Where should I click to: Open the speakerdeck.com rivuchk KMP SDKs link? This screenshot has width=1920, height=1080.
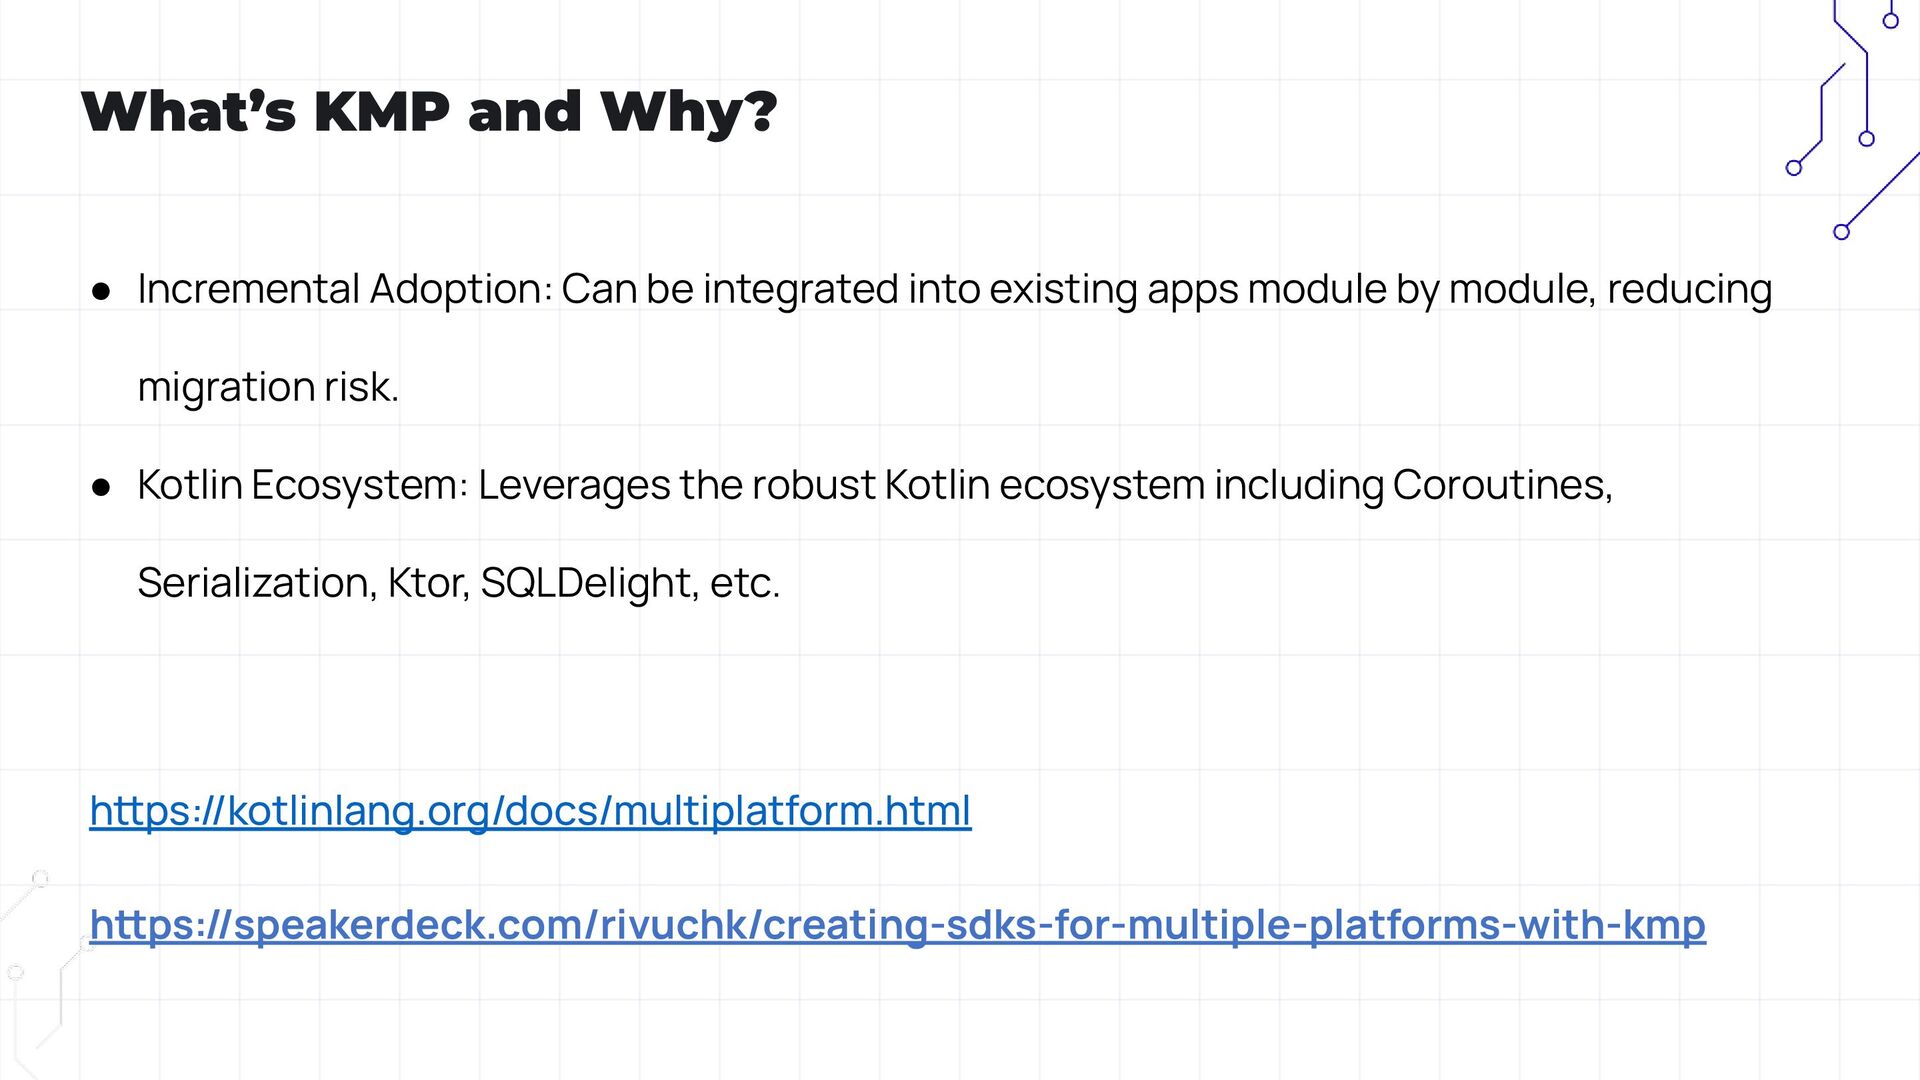tap(897, 925)
